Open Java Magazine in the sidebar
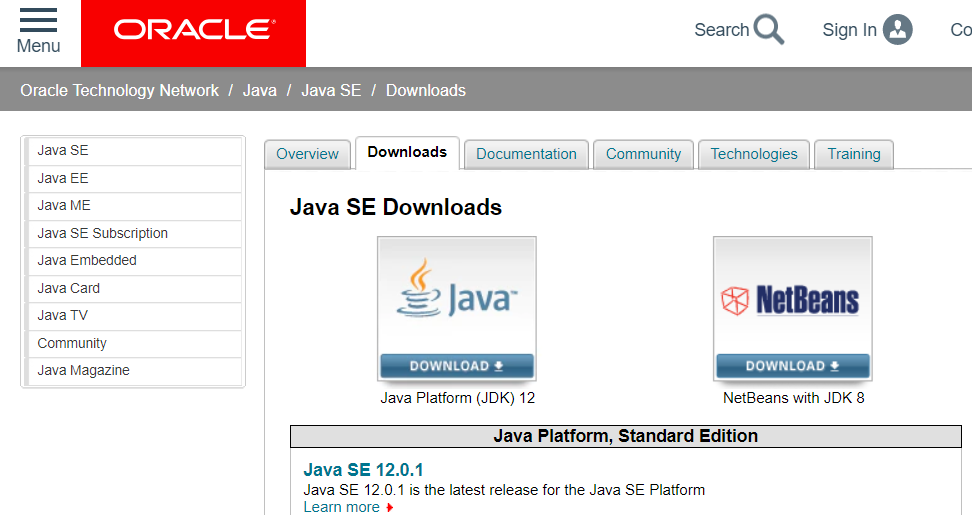This screenshot has height=515, width=972. (x=133, y=371)
